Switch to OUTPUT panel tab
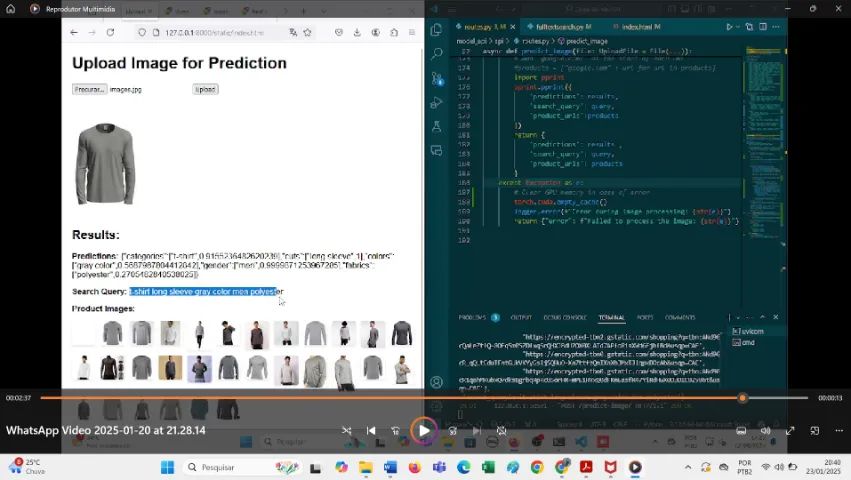The height and width of the screenshot is (480, 851). (x=521, y=318)
